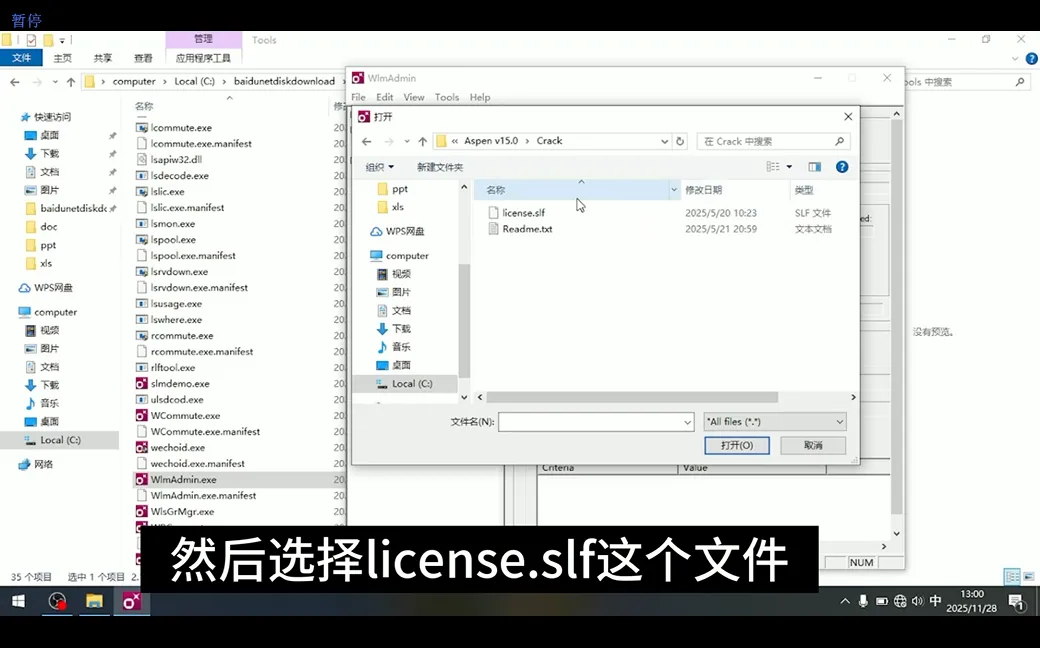Click WlmAdmin taskbar icon
1040x648 pixels.
click(x=131, y=602)
